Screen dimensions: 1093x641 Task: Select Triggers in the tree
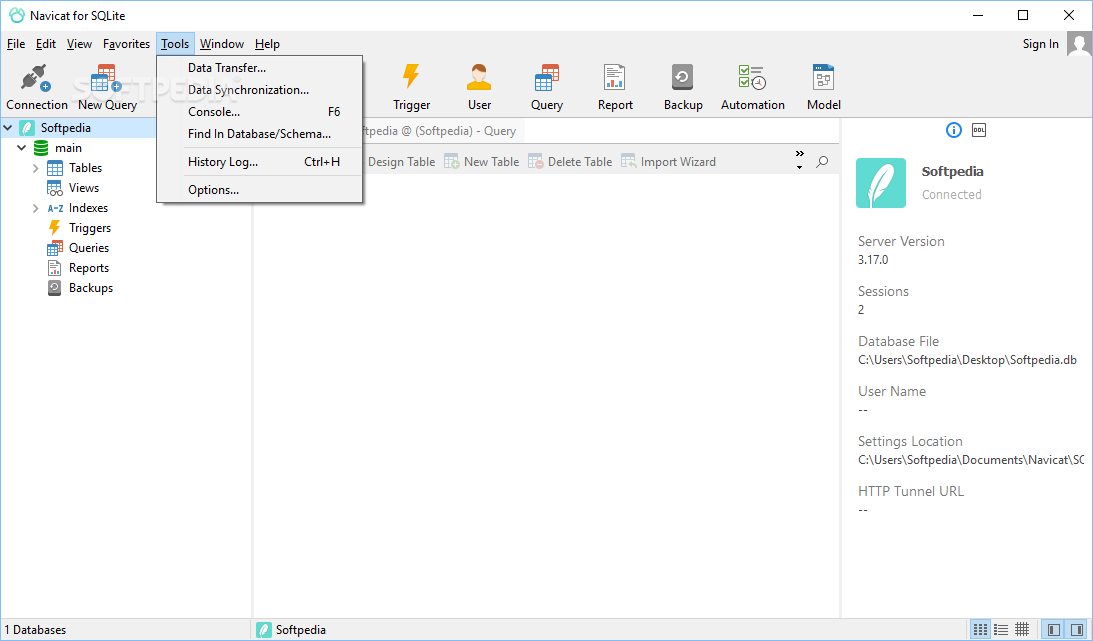pos(90,228)
